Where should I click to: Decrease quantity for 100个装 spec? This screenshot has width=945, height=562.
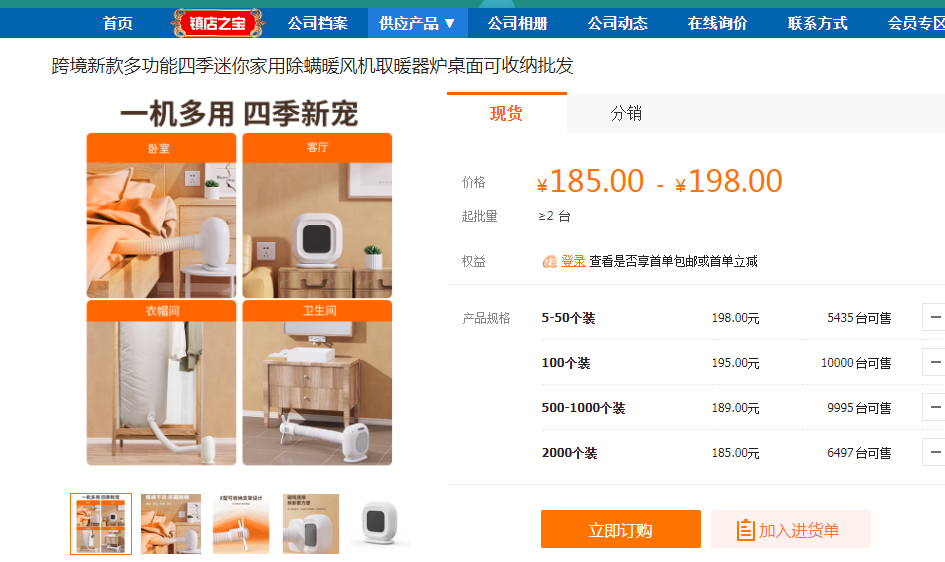[935, 363]
